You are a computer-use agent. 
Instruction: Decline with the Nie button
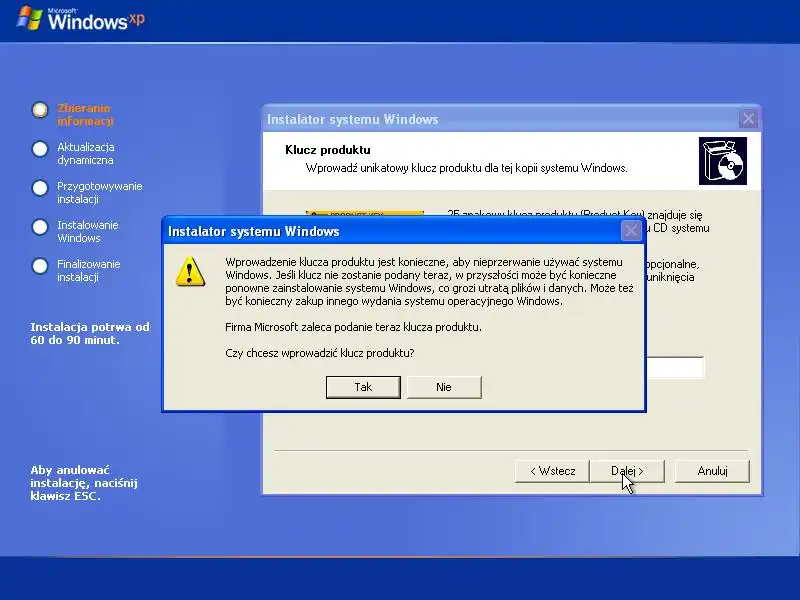coord(444,387)
